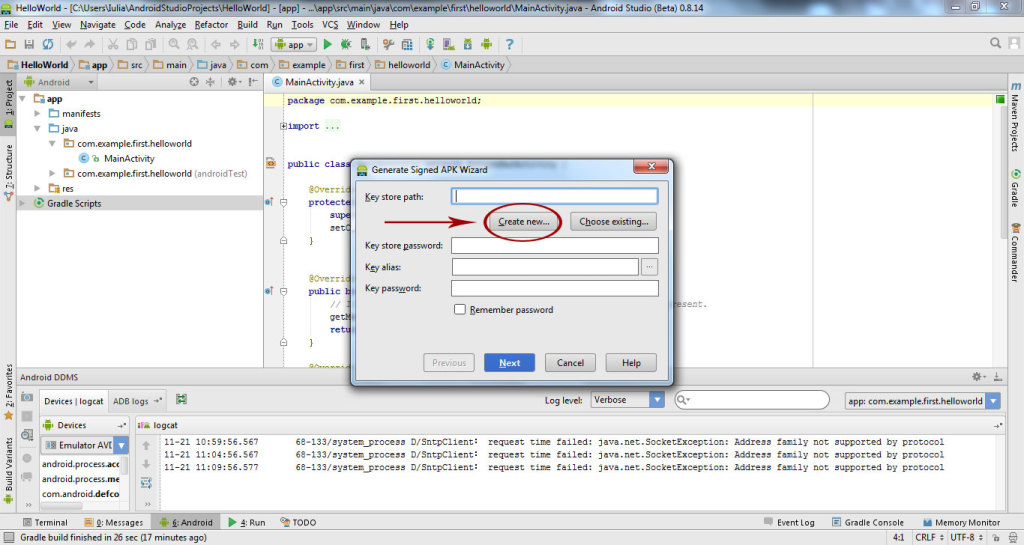Click the Paste toolbar icon
Viewport: 1024px width, 545px height.
[x=150, y=44]
